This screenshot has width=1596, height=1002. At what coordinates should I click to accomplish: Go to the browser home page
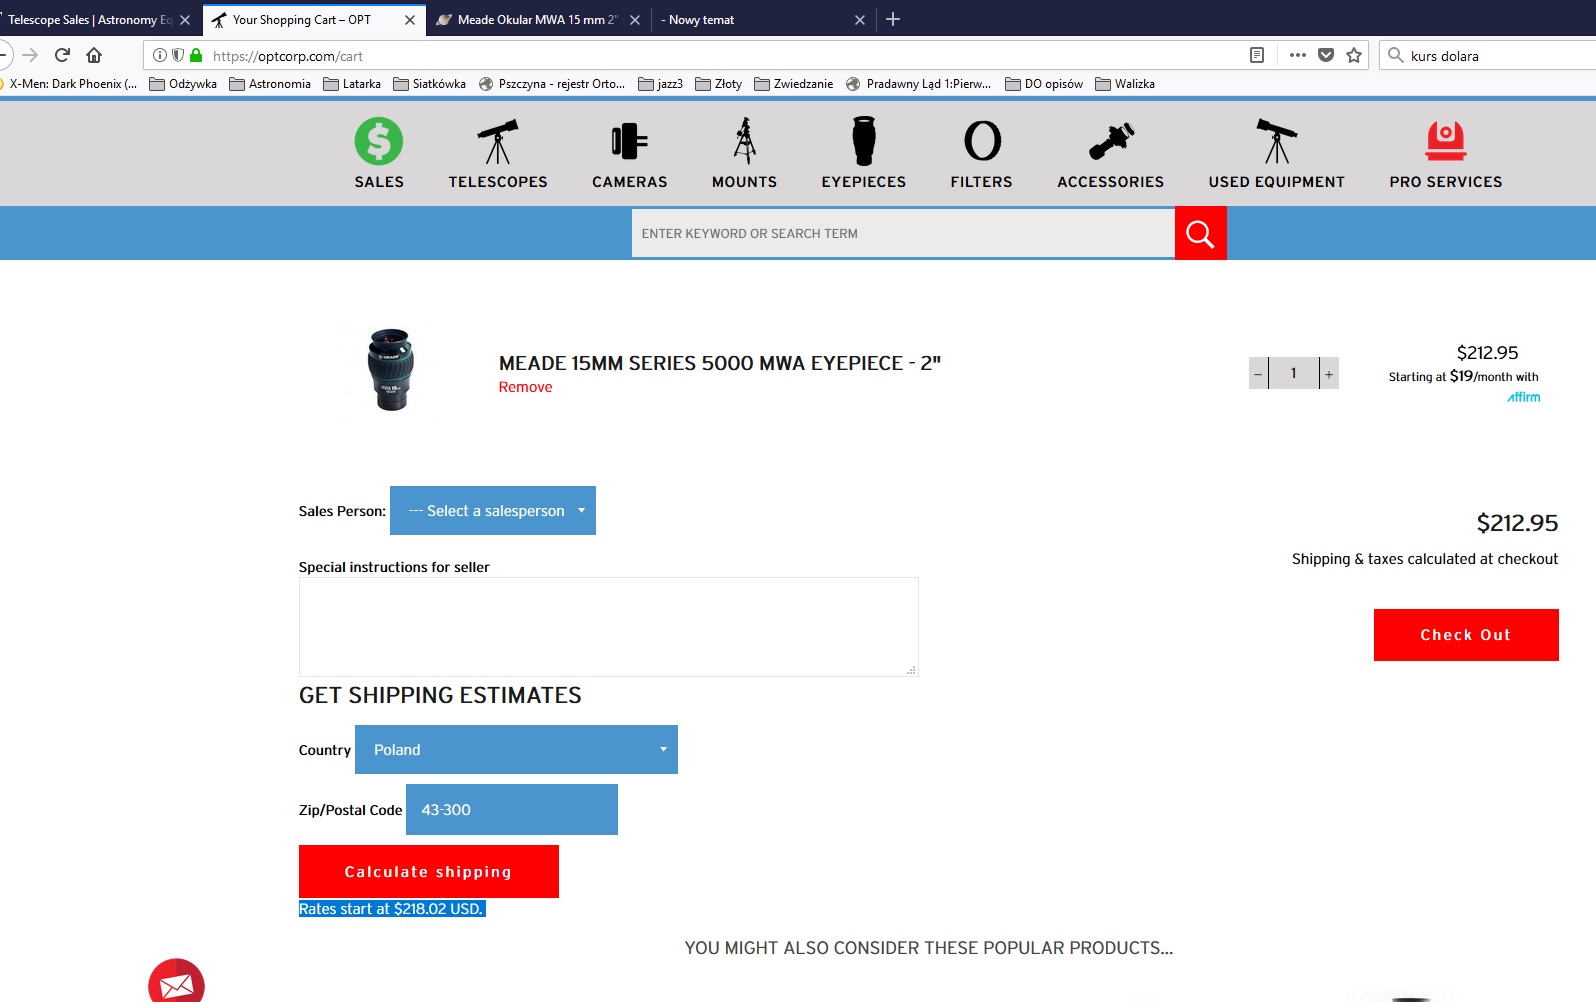coord(94,55)
